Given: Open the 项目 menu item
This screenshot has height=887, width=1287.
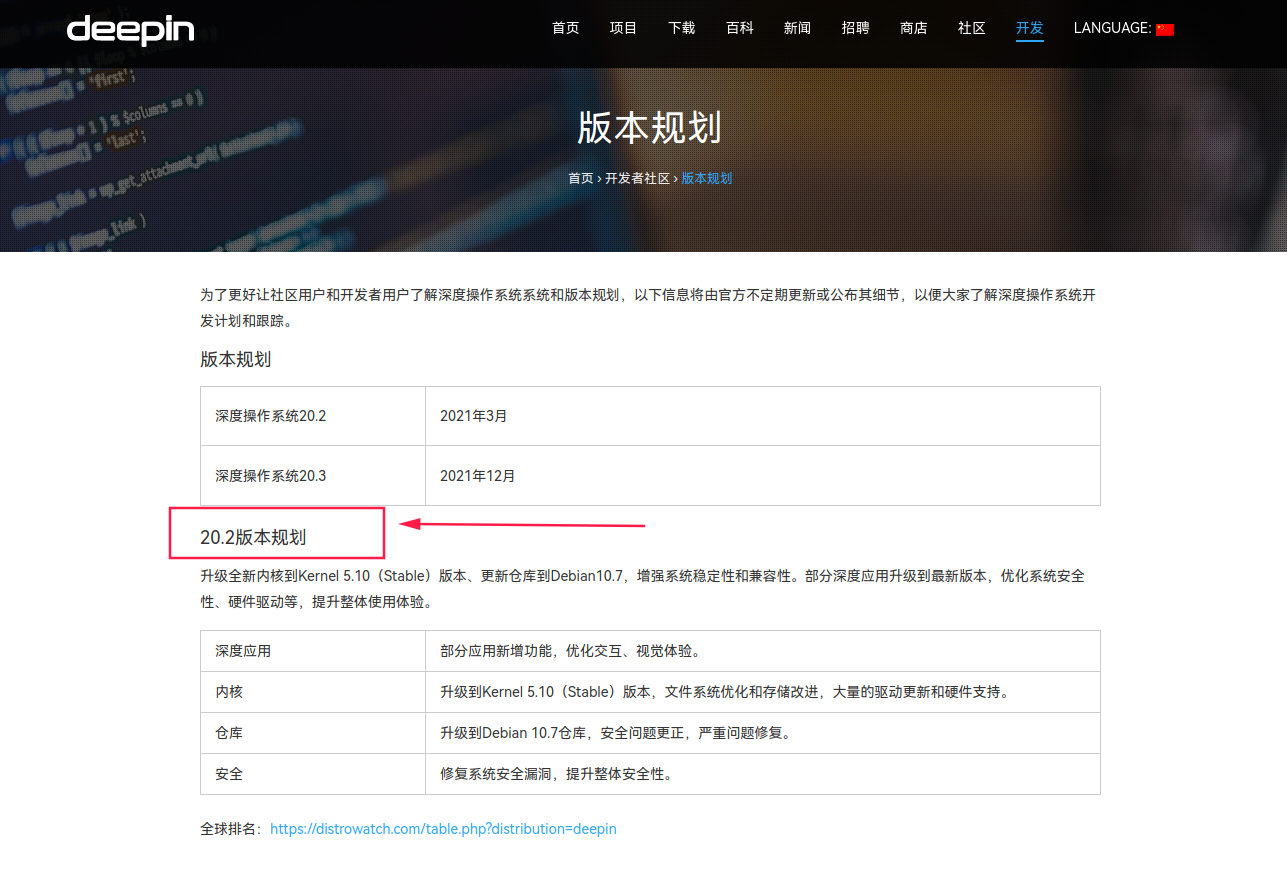Looking at the screenshot, I should click(624, 28).
